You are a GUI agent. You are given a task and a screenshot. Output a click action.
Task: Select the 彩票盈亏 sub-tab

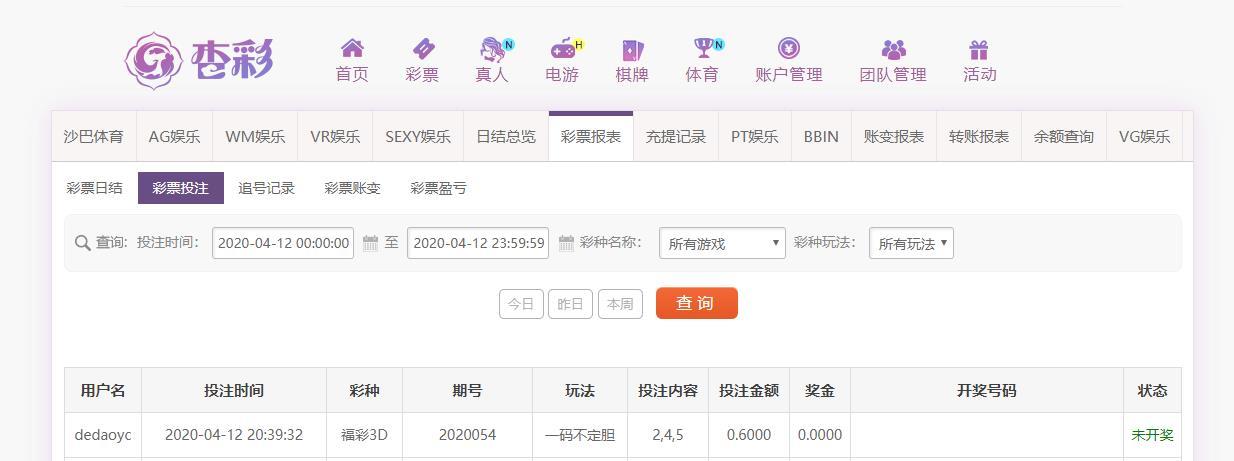(438, 188)
